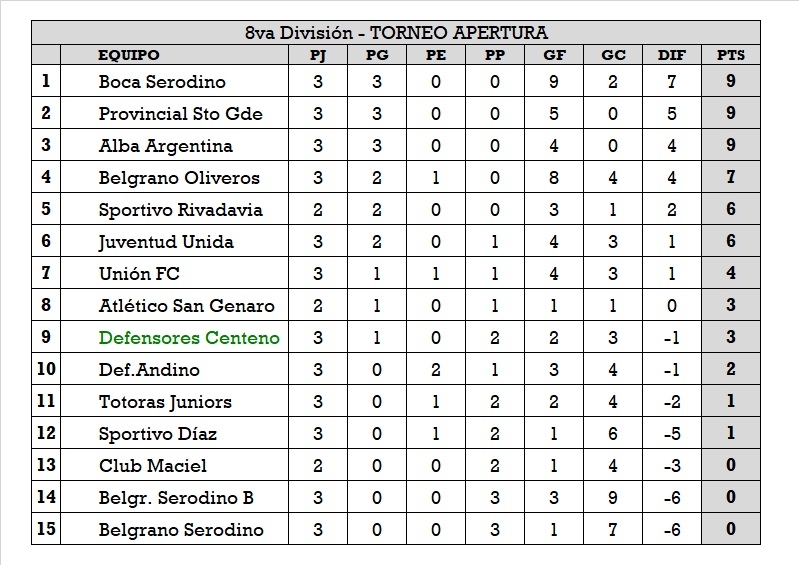
Task: Click the Unión FC team name
Action: 139,274
